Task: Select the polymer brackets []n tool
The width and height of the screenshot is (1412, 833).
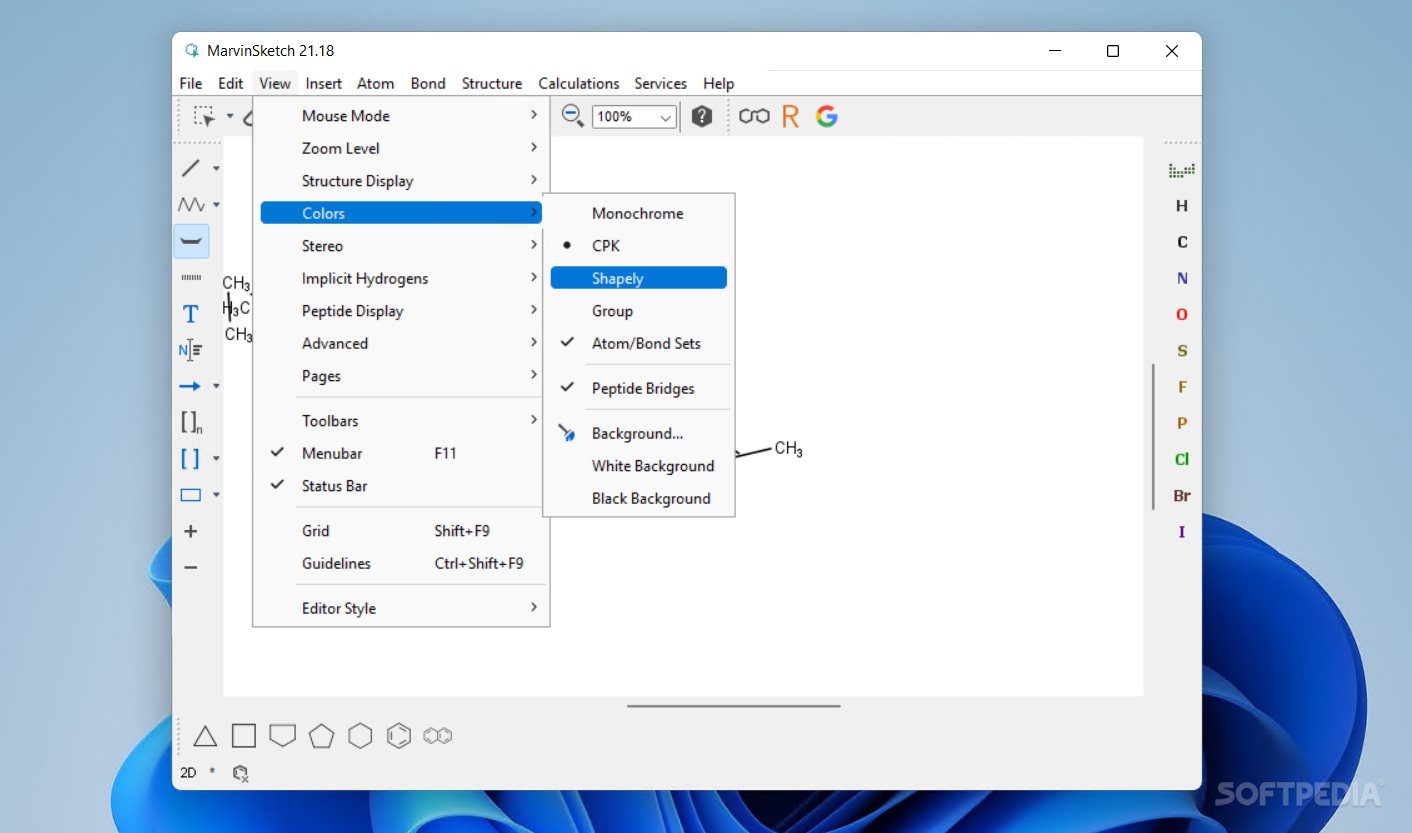Action: coord(191,422)
